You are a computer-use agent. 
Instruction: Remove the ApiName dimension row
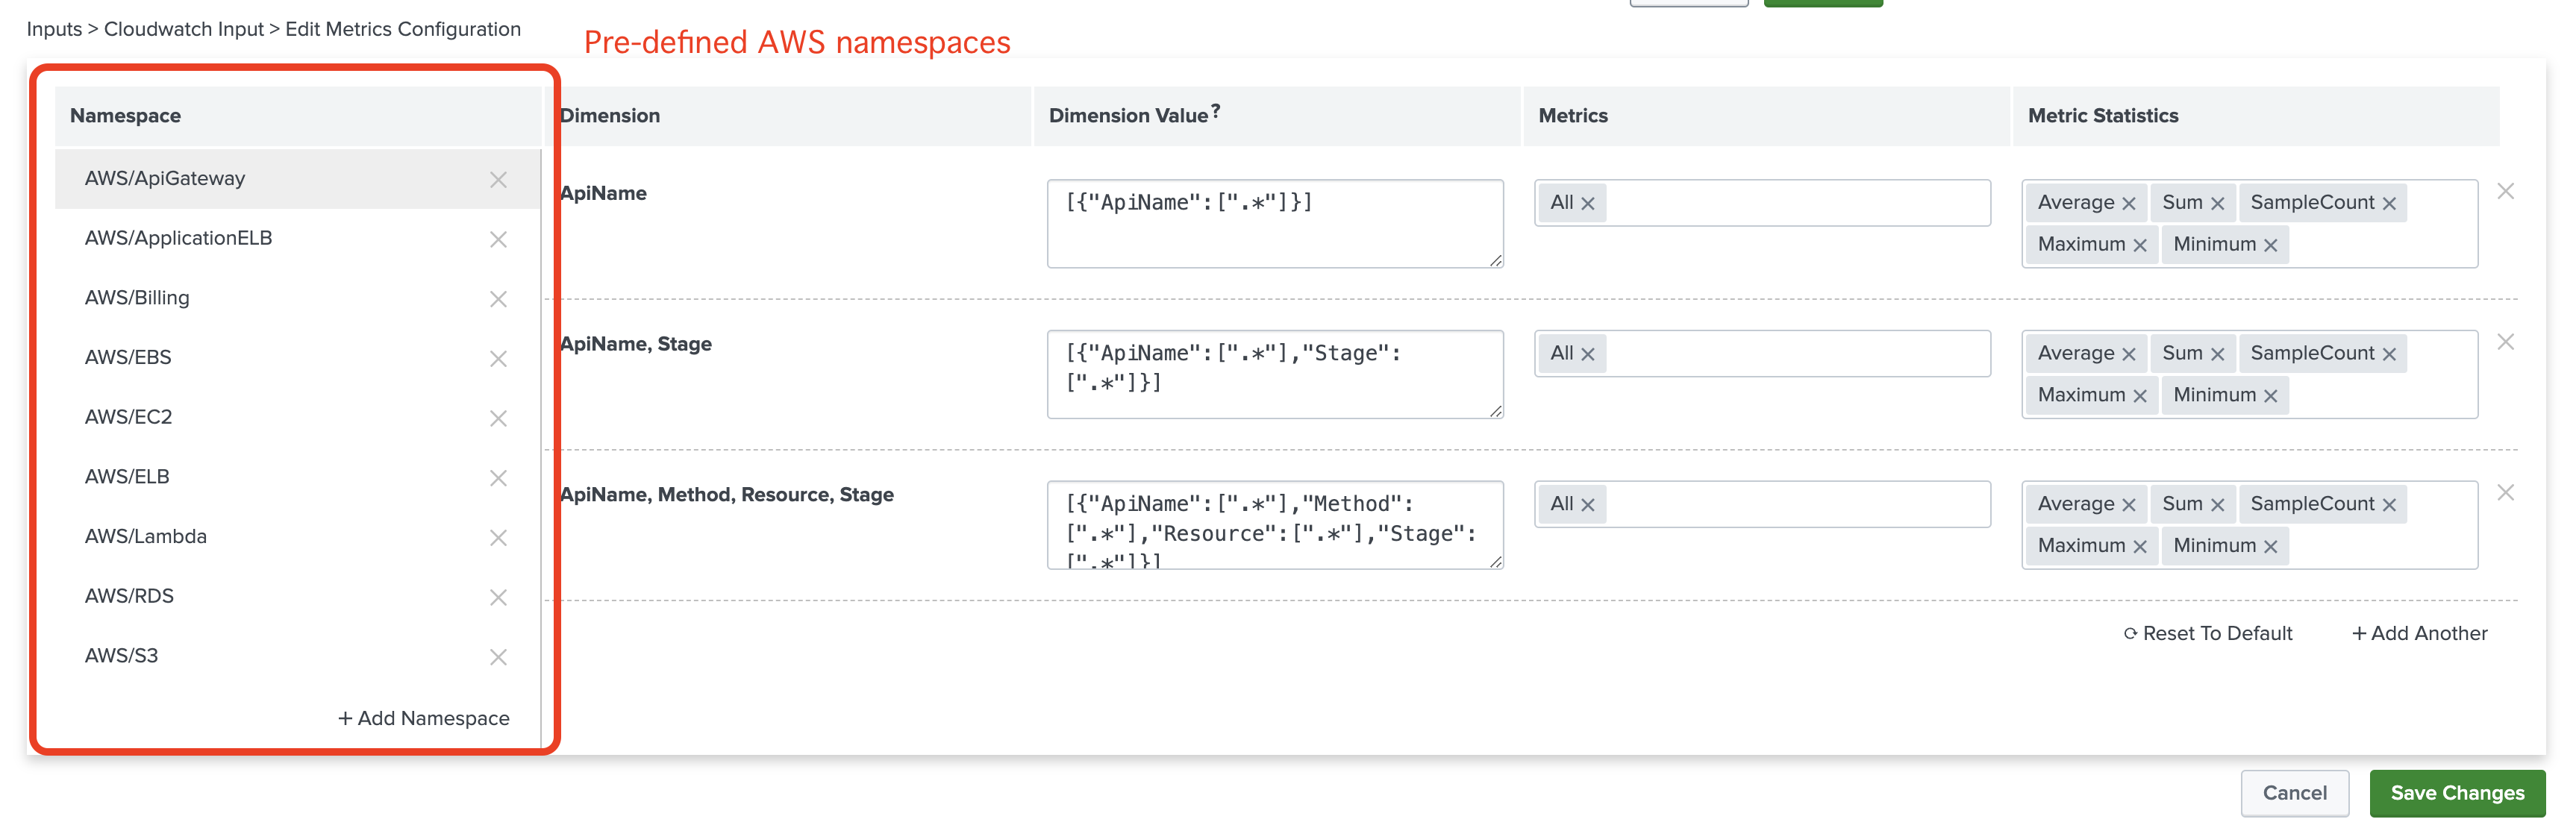pyautogui.click(x=2505, y=191)
